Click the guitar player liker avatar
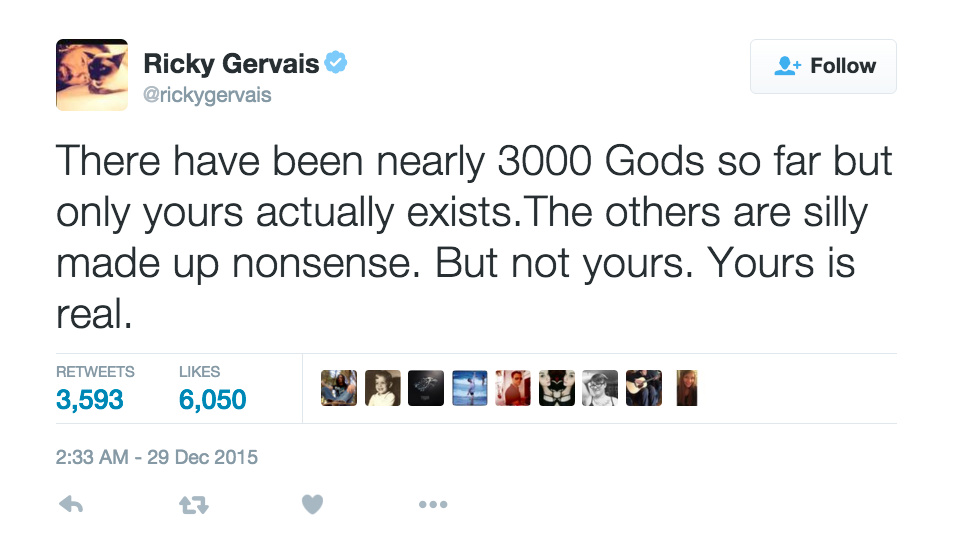This screenshot has width=954, height=537. [644, 388]
